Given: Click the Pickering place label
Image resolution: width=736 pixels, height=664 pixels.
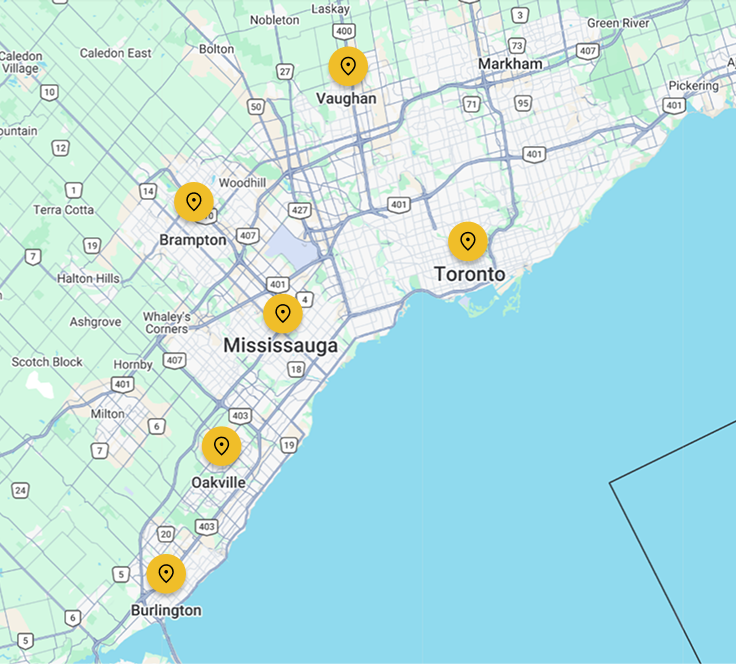Looking at the screenshot, I should 694,86.
